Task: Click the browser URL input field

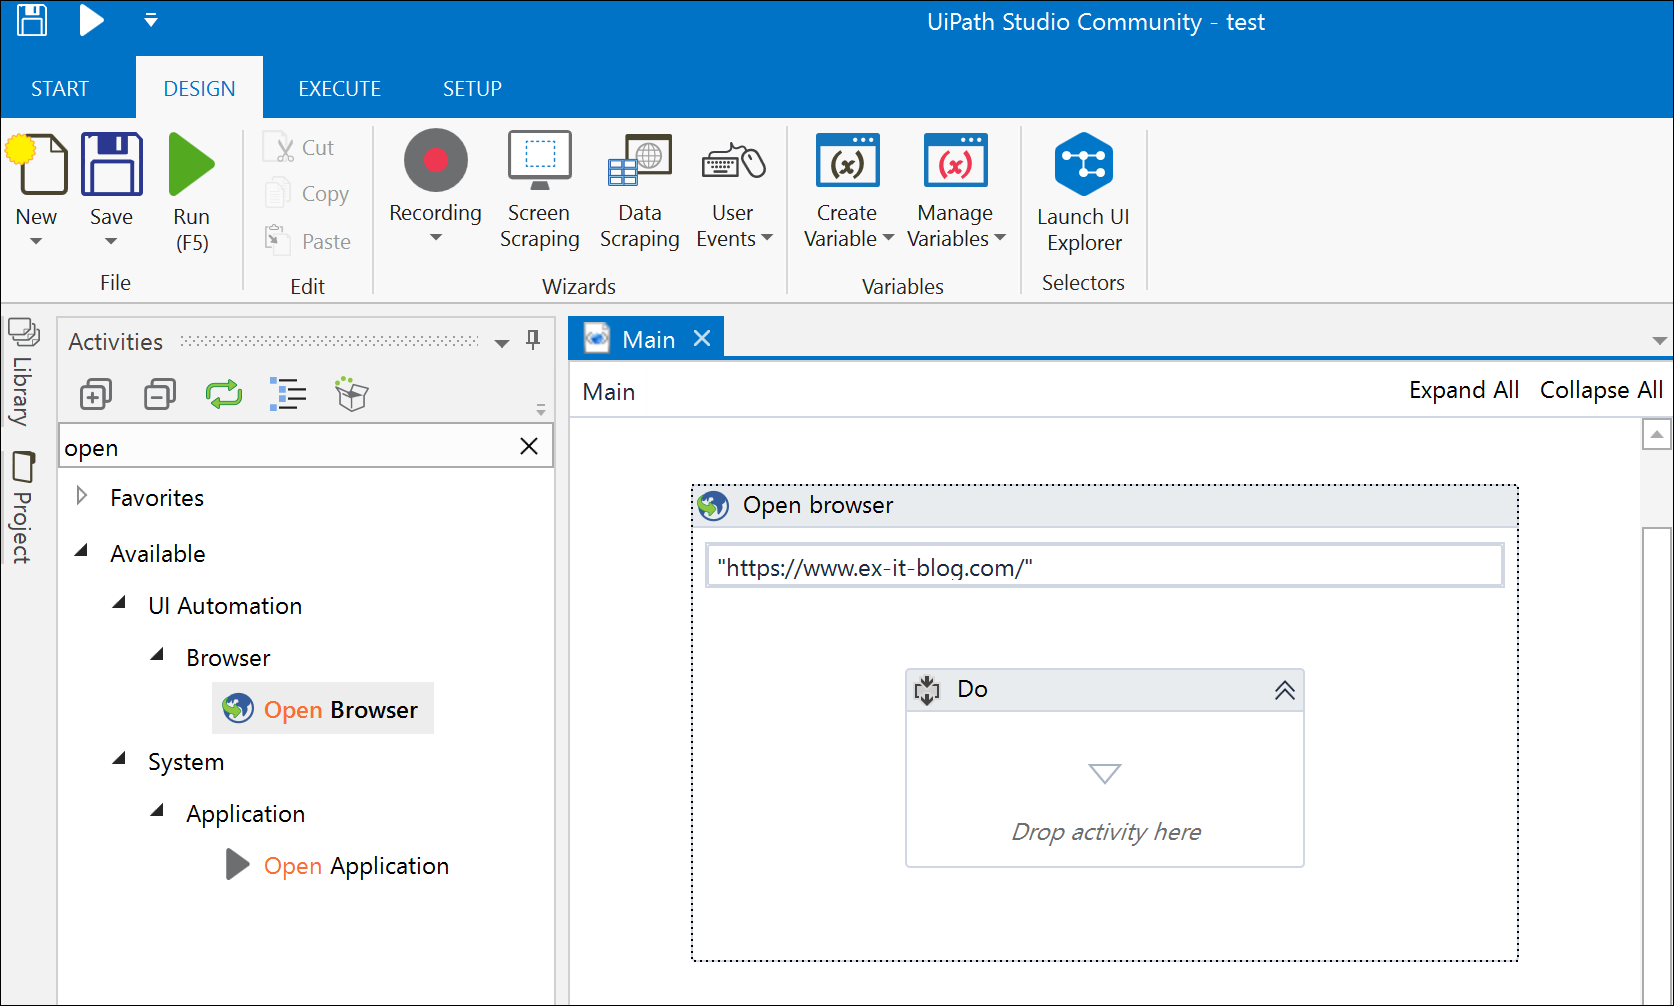Action: point(1105,567)
